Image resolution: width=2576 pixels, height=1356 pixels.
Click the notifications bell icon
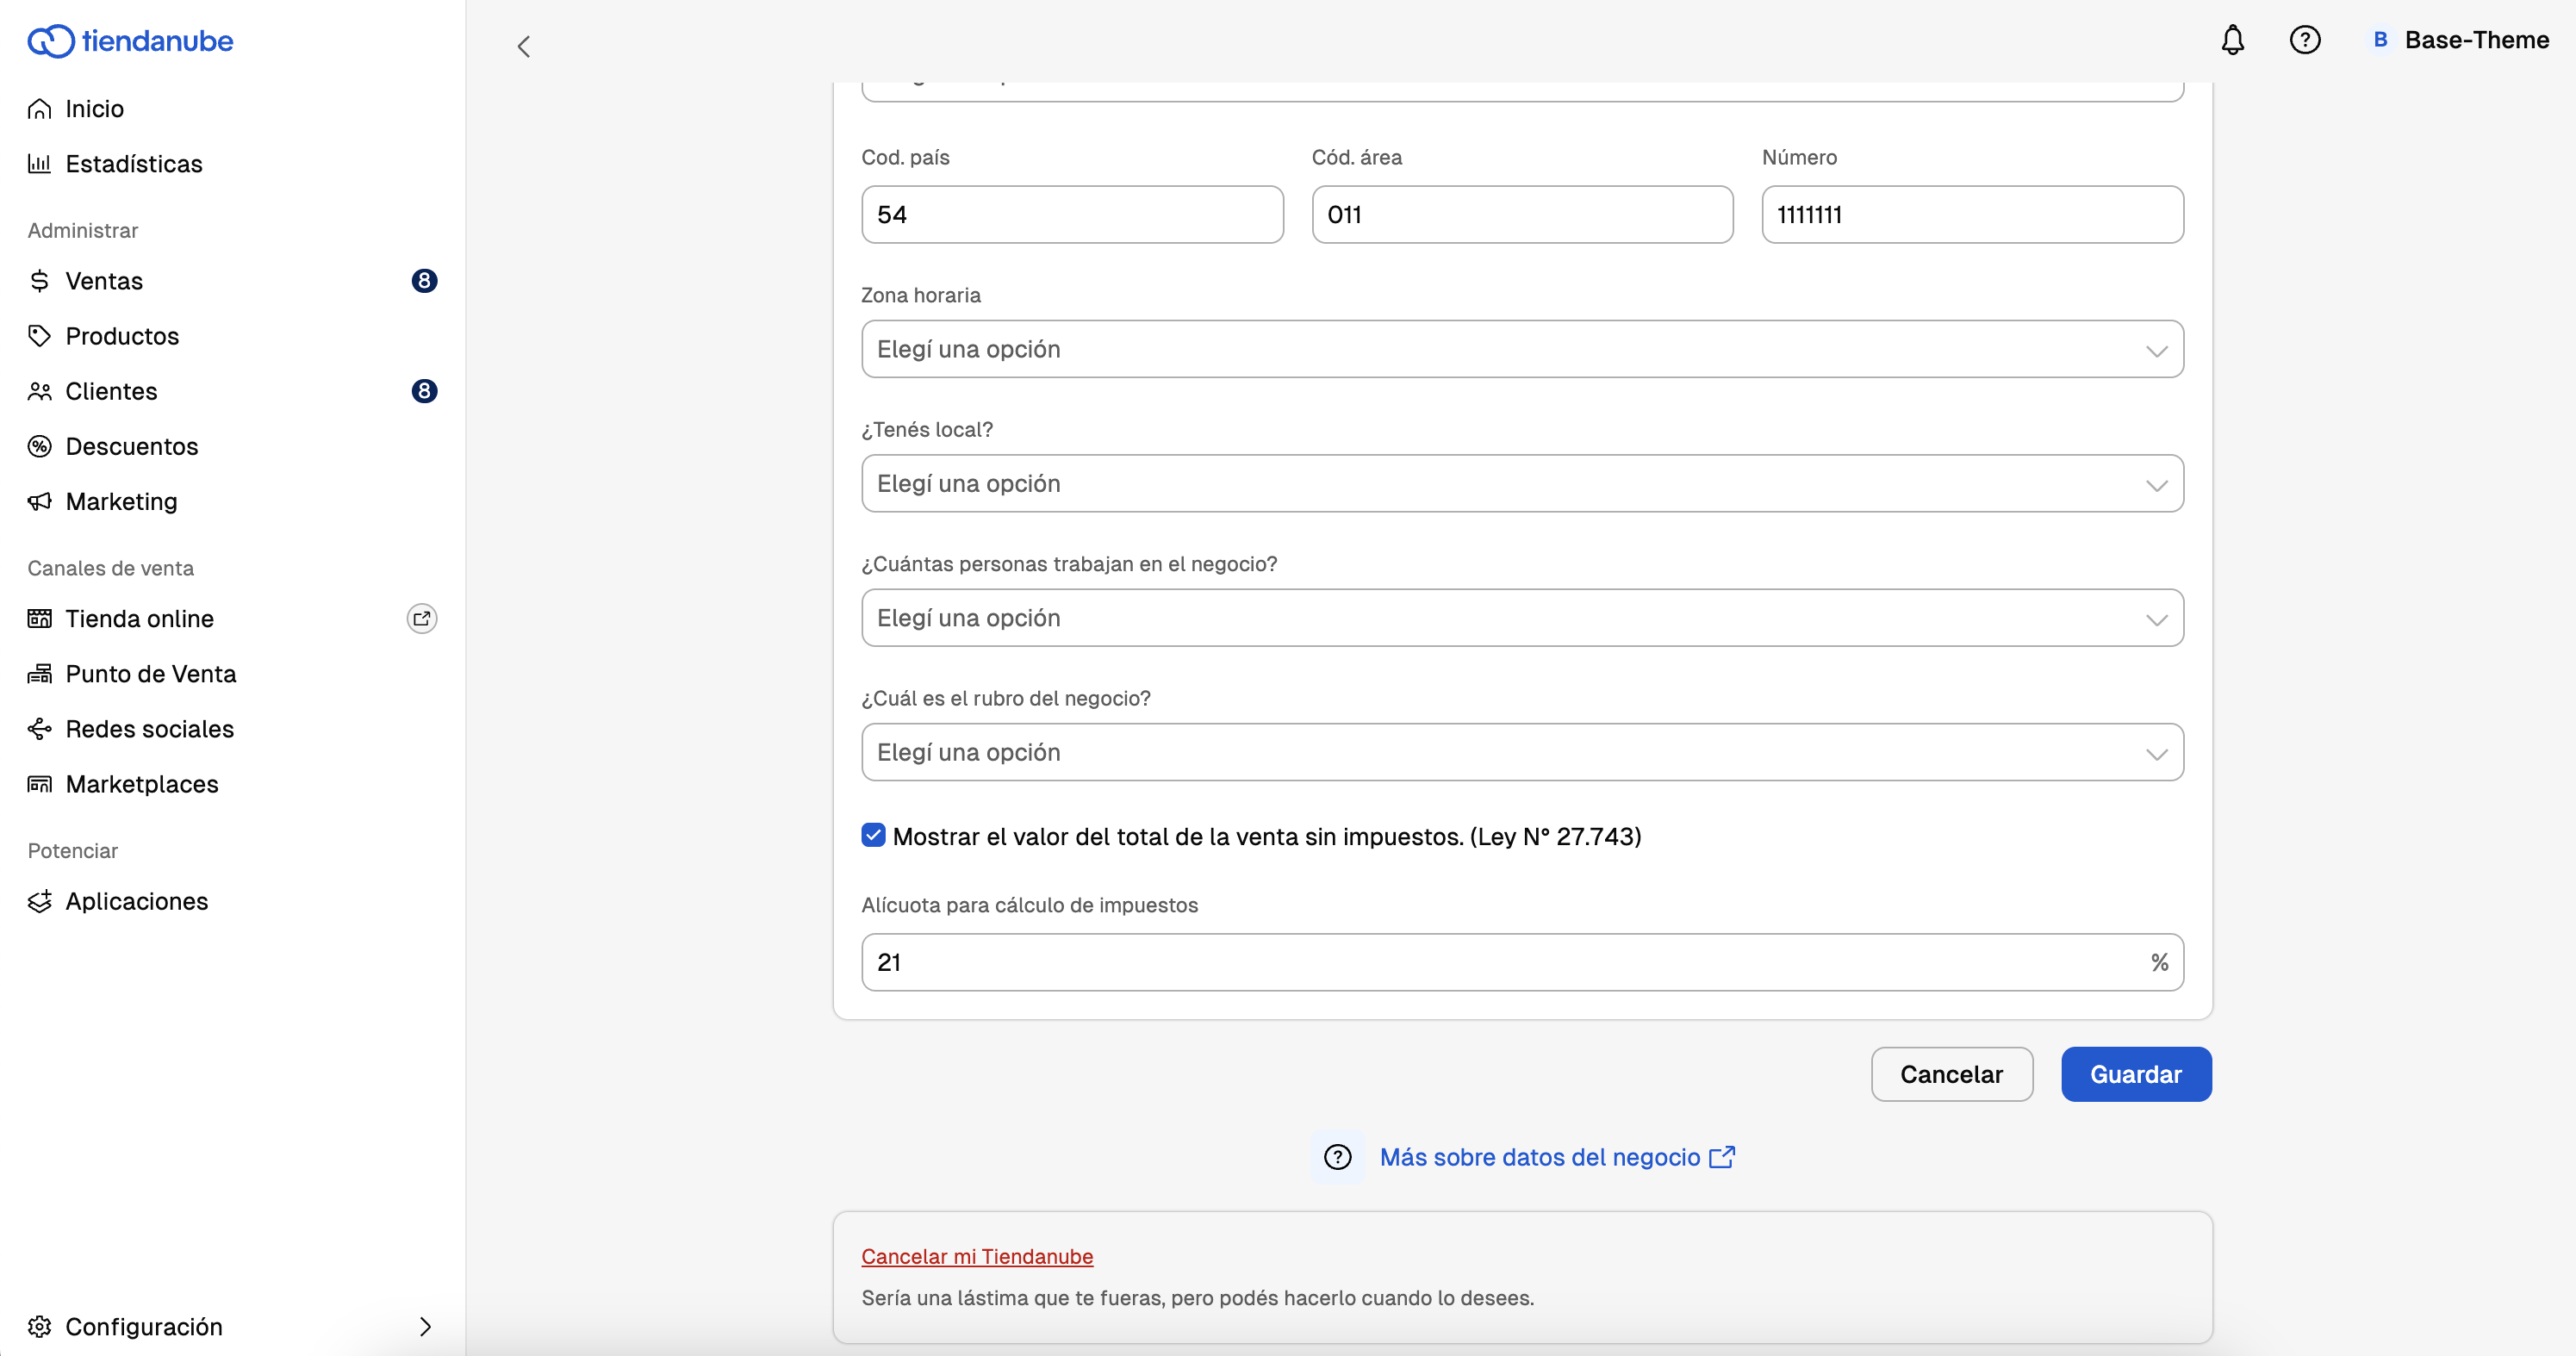tap(2232, 40)
